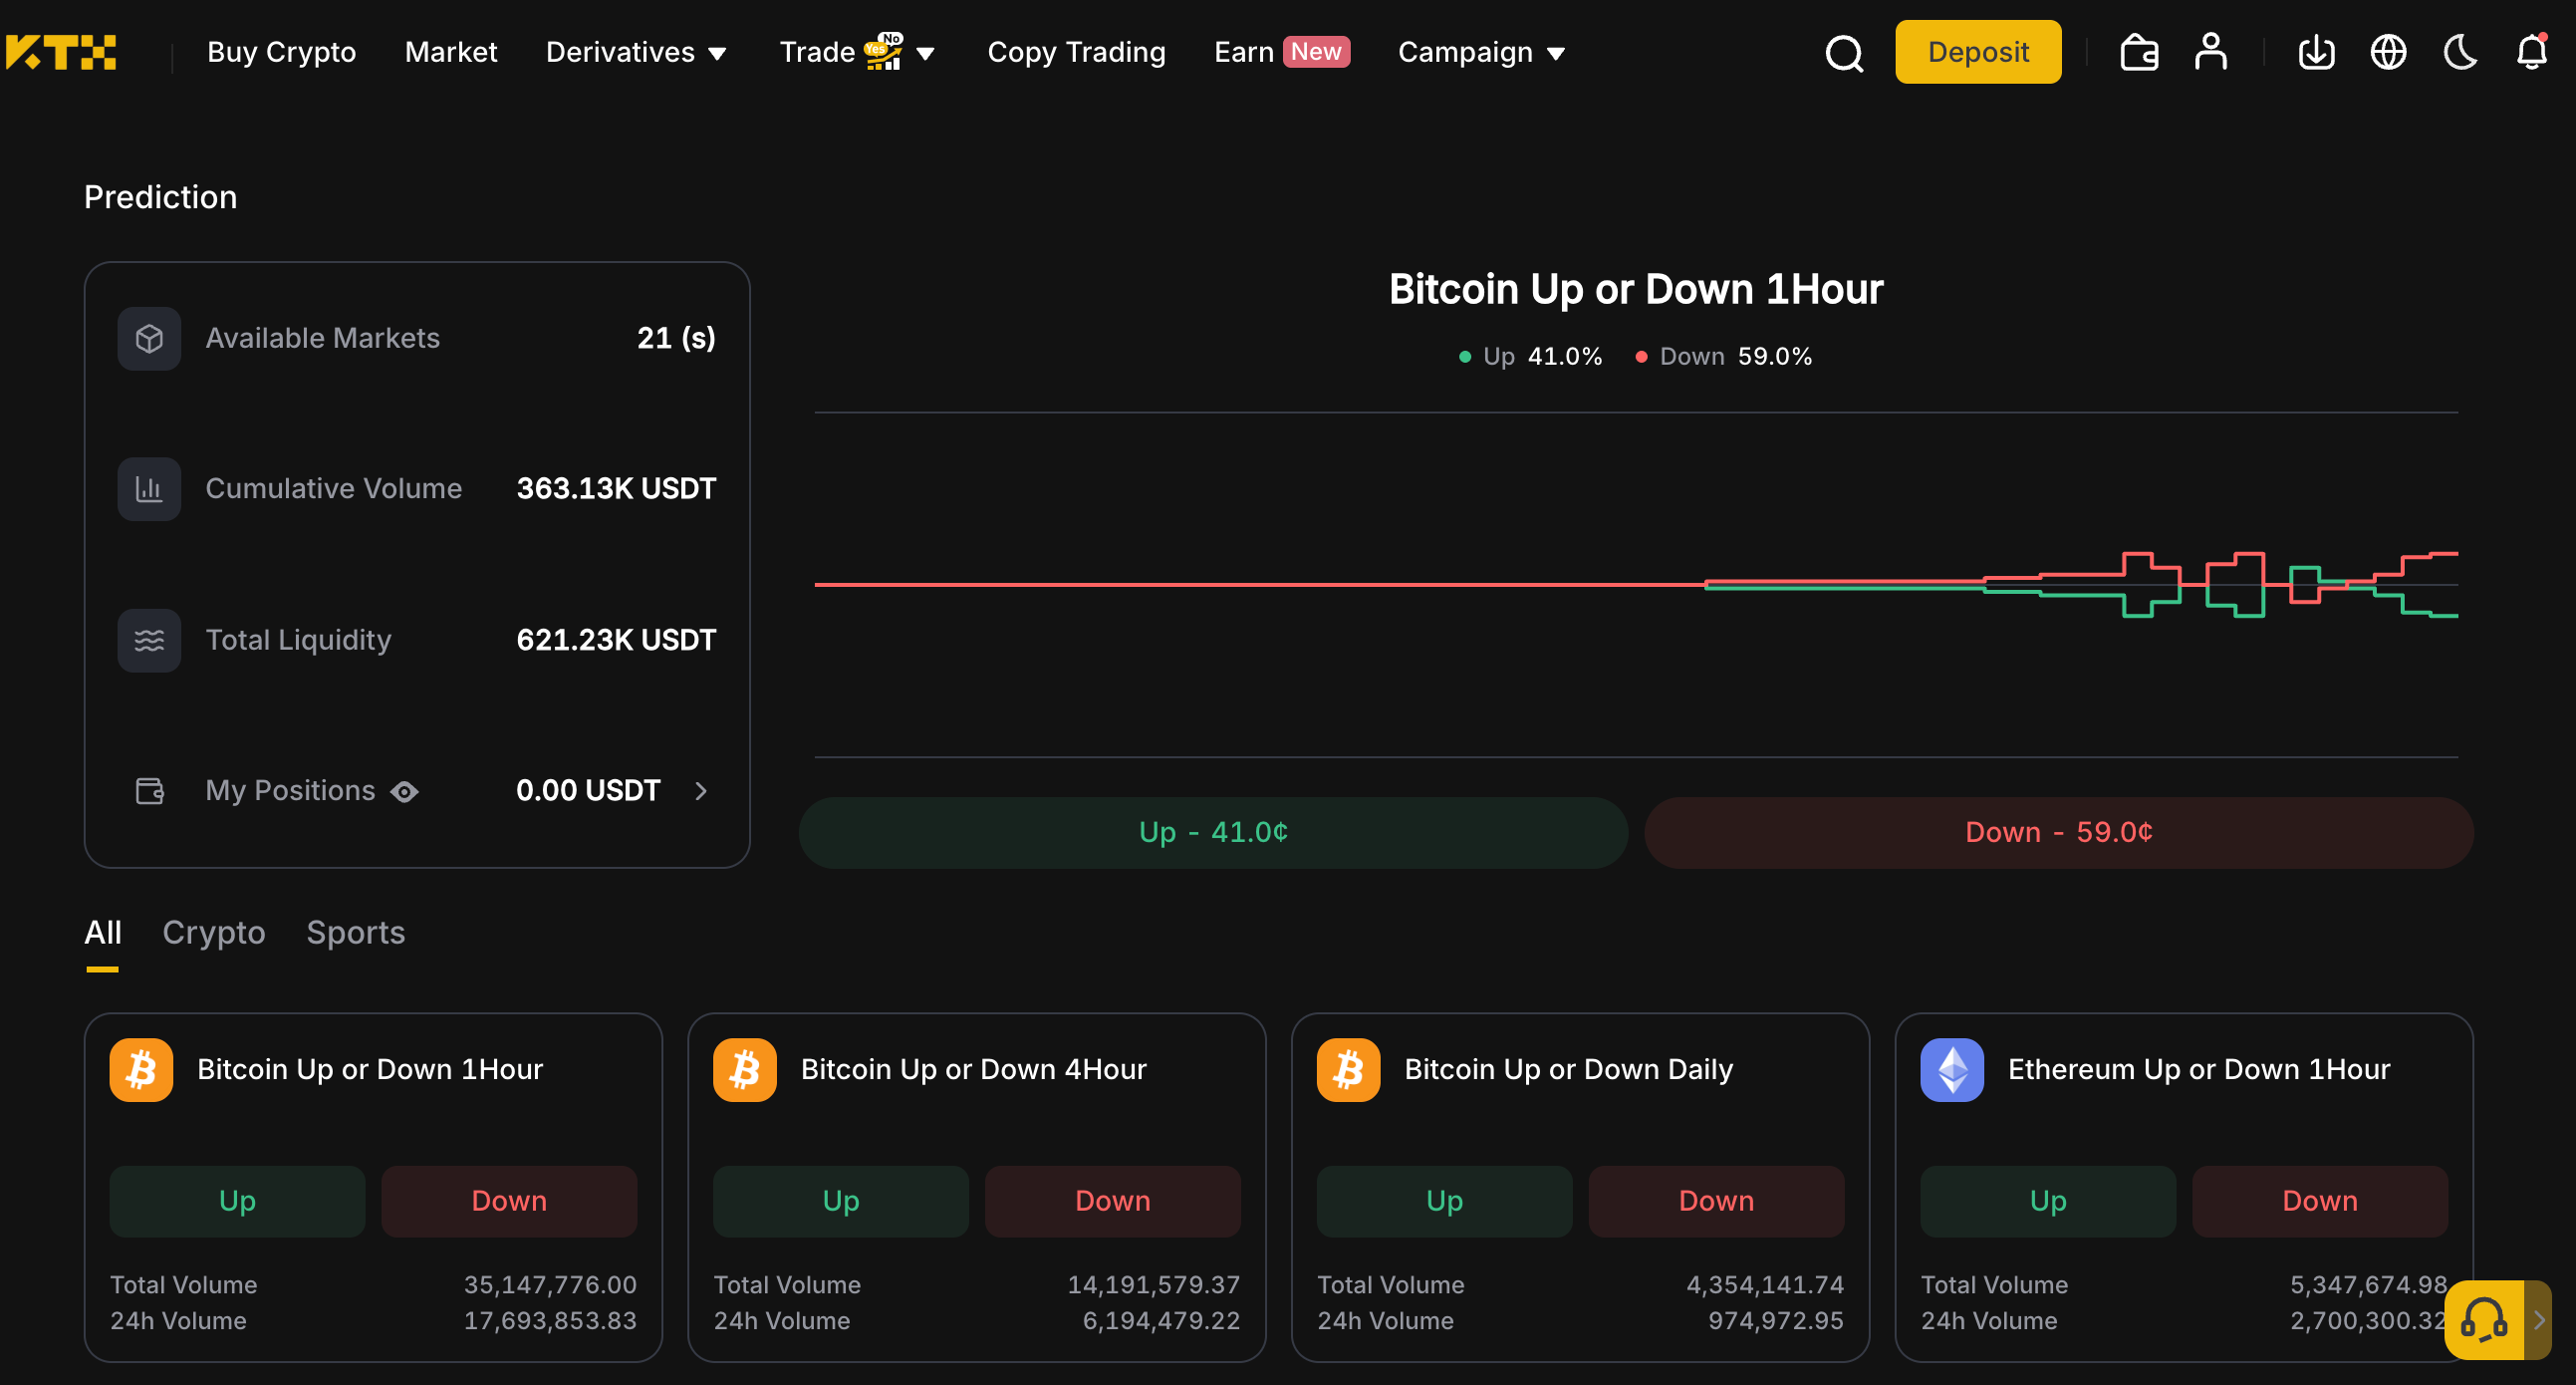The image size is (2576, 1385).
Task: Open the wallet icon in header
Action: tap(2139, 52)
